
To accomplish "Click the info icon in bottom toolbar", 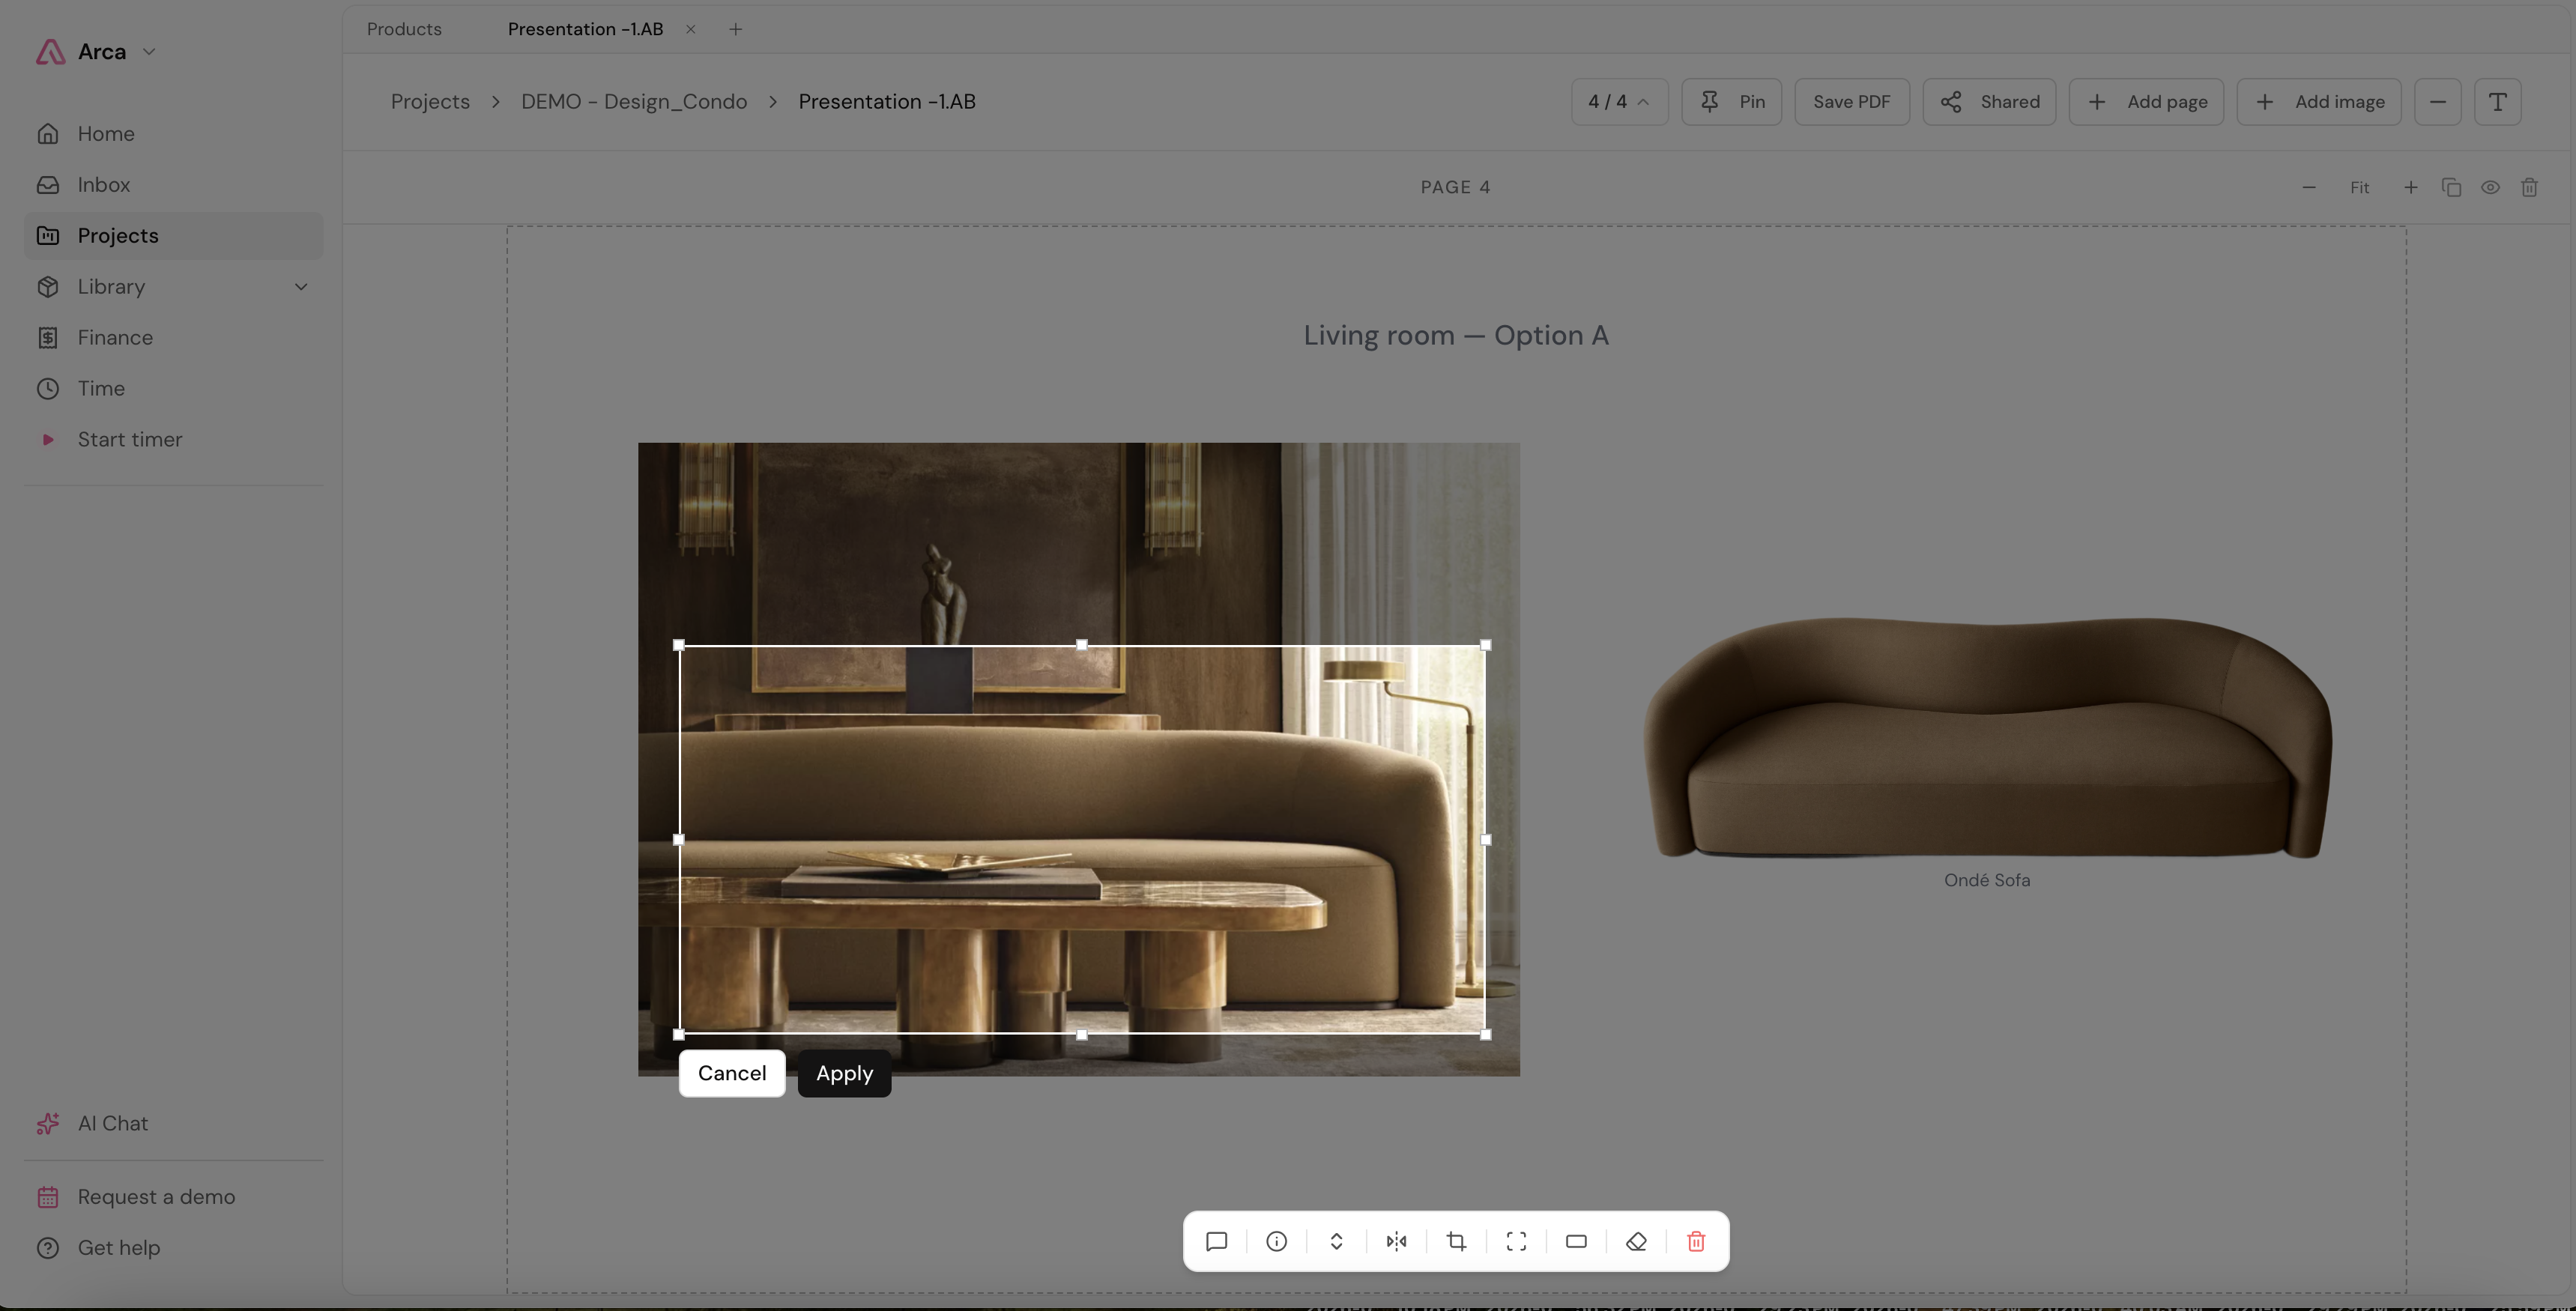I will (1276, 1241).
